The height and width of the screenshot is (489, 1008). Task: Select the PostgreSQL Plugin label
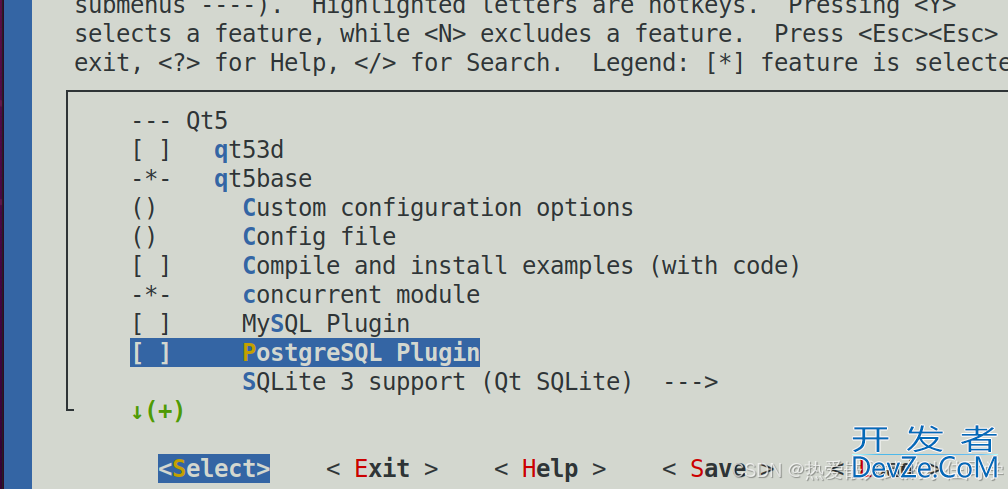(361, 353)
